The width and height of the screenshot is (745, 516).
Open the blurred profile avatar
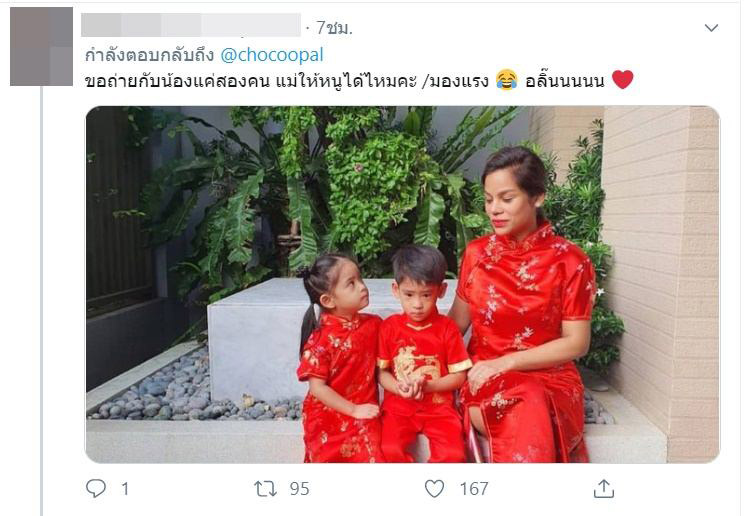pyautogui.click(x=41, y=47)
